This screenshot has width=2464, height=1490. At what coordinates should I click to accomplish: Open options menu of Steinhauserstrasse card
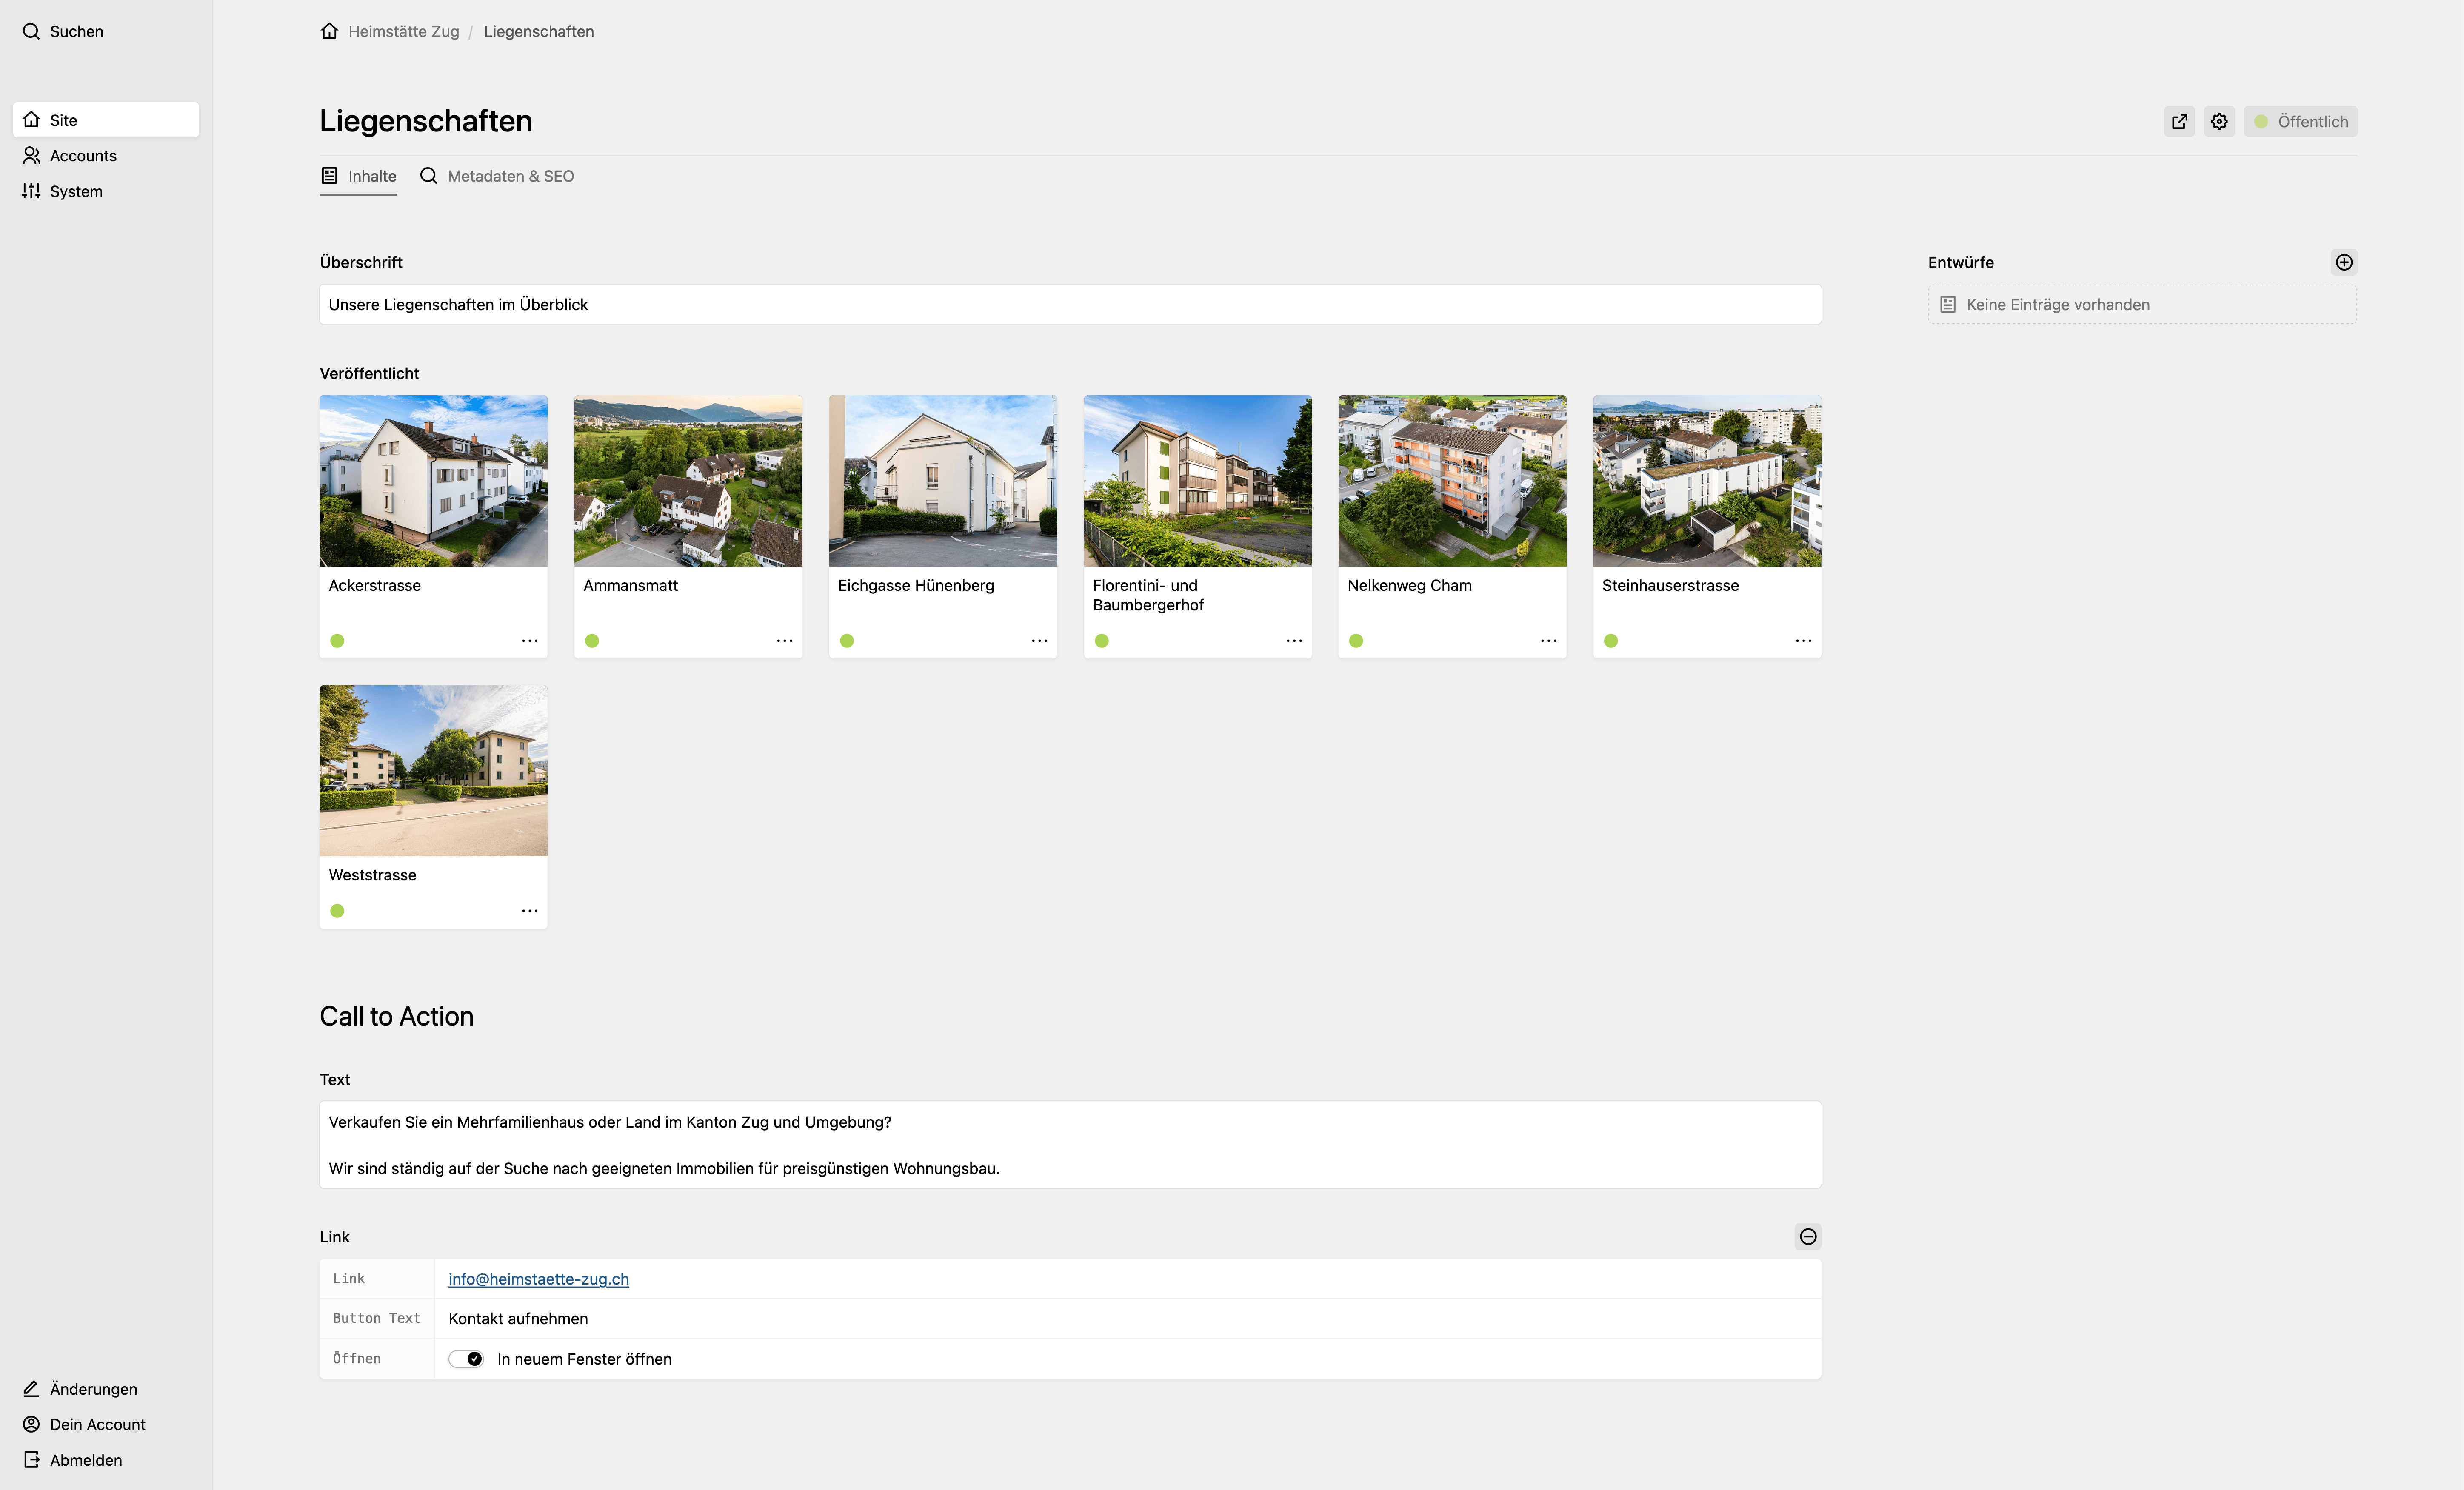pyautogui.click(x=1804, y=641)
